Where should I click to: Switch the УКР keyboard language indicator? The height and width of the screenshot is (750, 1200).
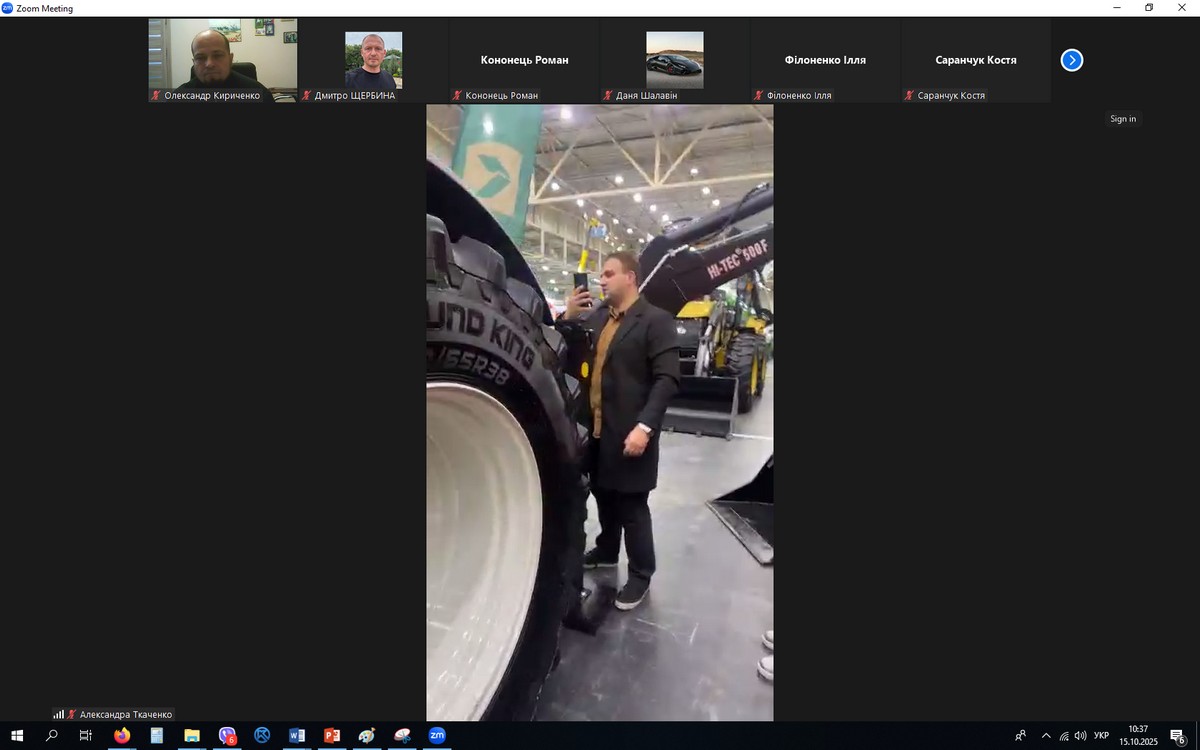[x=1101, y=736]
